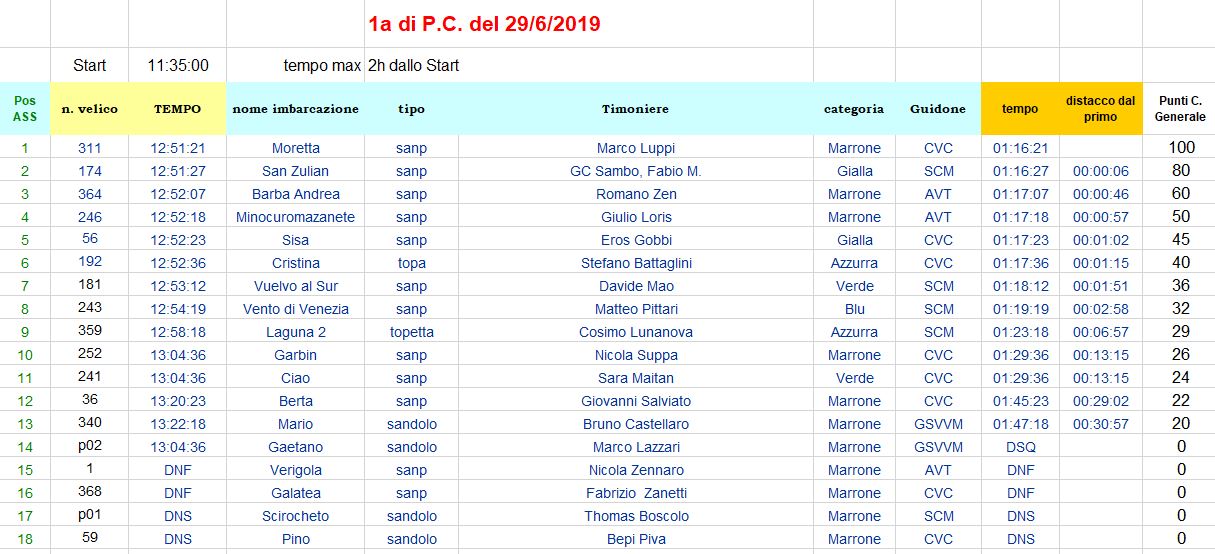Click category cell 'Blu'
This screenshot has width=1215, height=554.
(854, 309)
